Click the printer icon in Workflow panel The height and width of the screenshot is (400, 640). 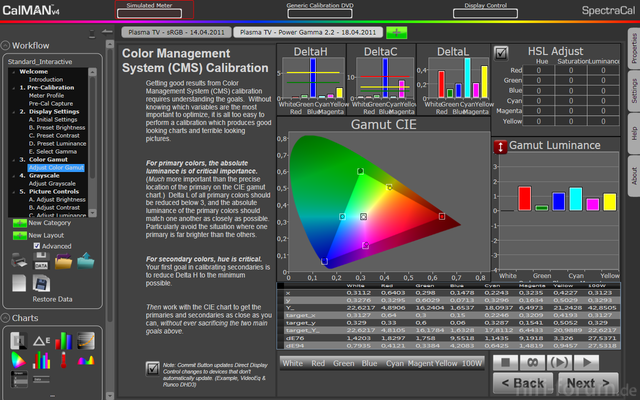point(19,260)
